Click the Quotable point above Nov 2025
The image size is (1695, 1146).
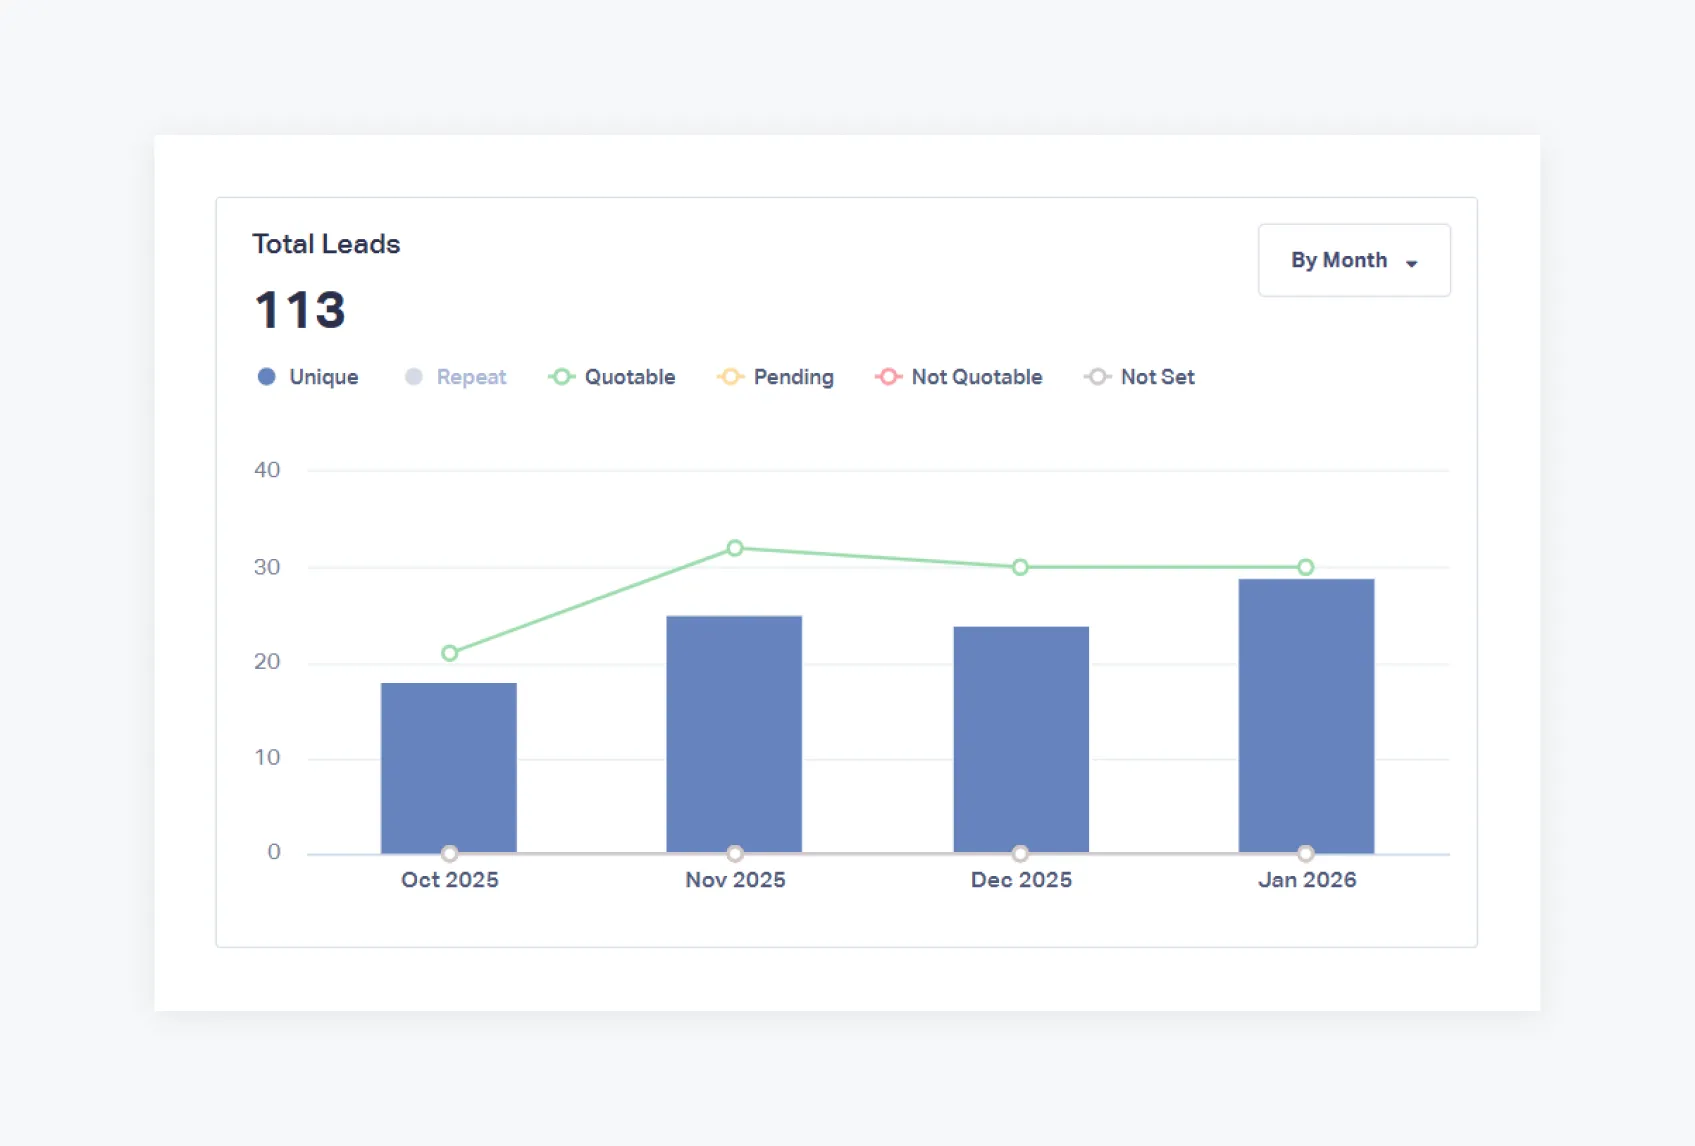coord(735,548)
